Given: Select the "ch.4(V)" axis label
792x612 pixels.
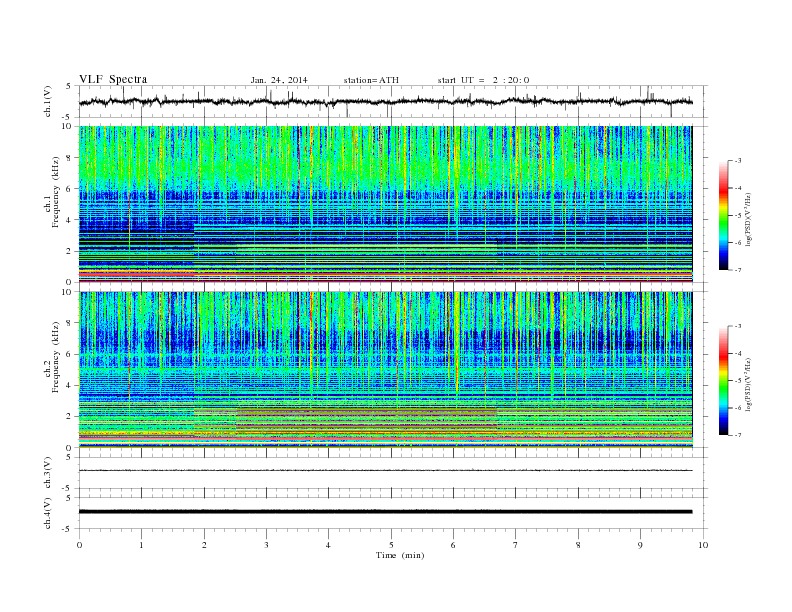Looking at the screenshot, I should pos(47,513).
